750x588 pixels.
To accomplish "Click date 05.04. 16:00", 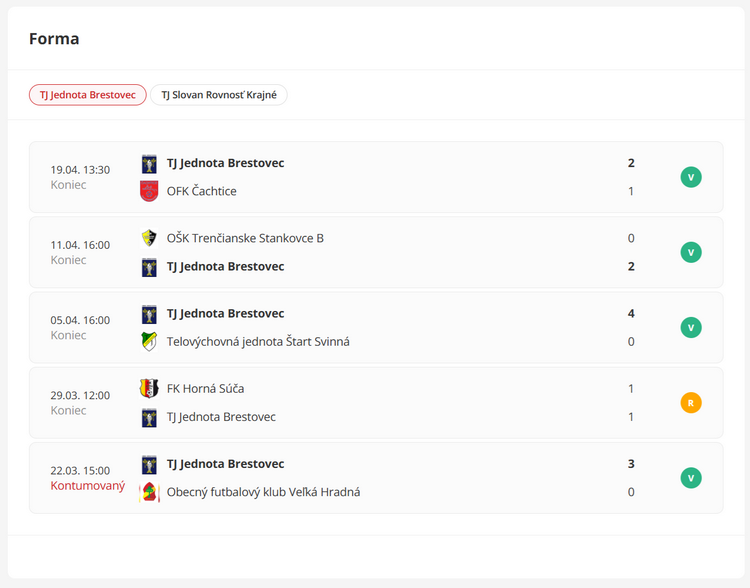I will pos(80,320).
